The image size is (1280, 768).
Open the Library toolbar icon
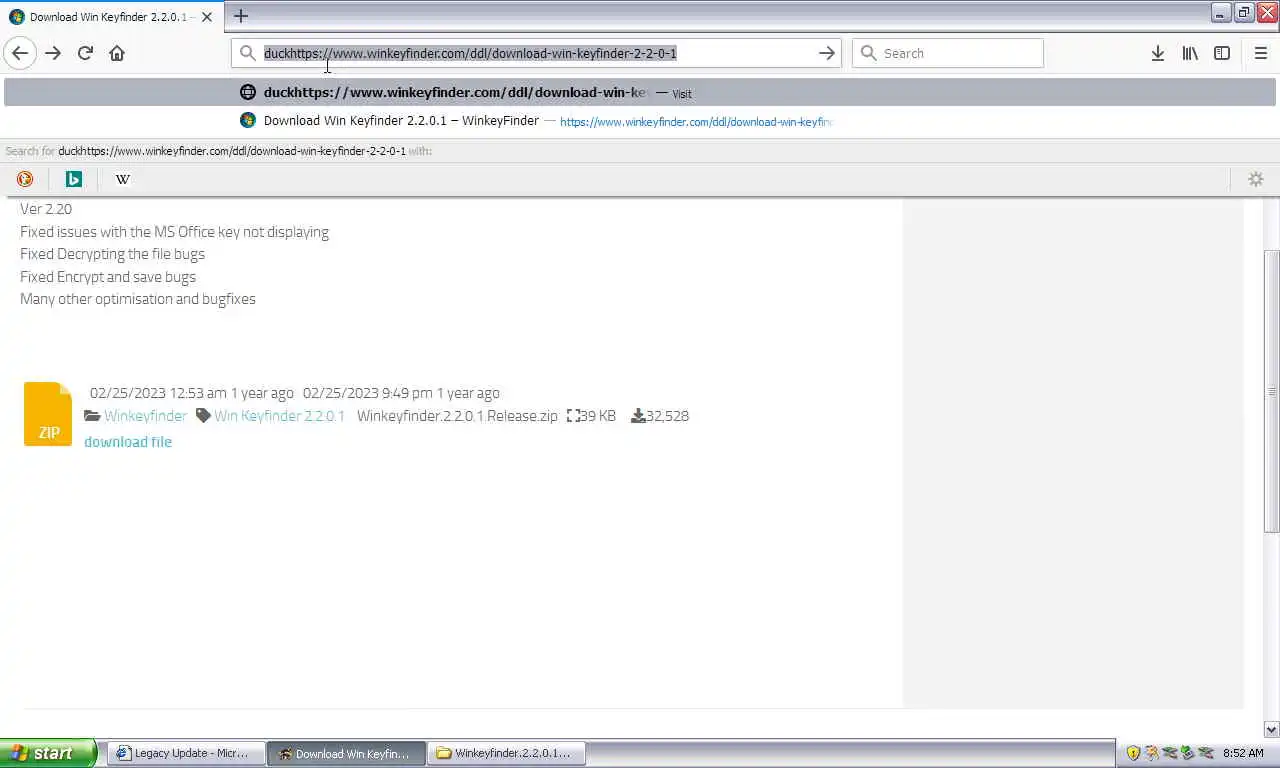(1190, 53)
